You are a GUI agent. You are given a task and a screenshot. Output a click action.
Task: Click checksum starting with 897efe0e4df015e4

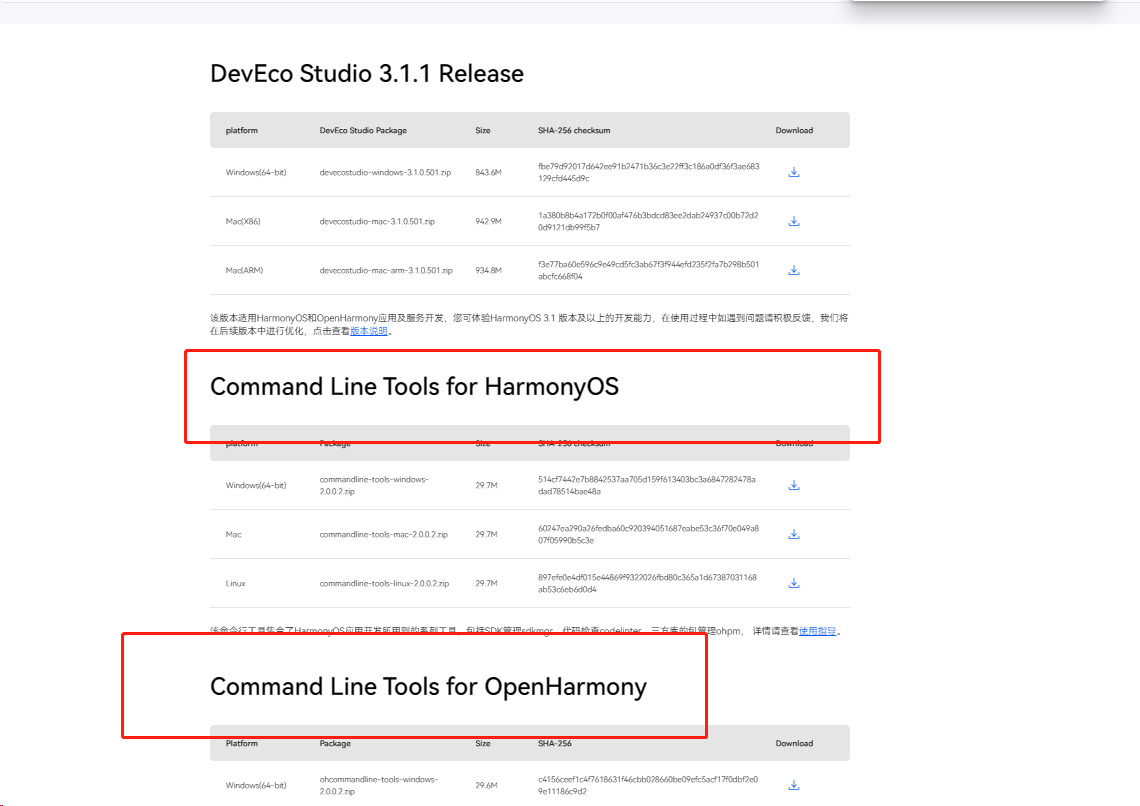pyautogui.click(x=647, y=583)
